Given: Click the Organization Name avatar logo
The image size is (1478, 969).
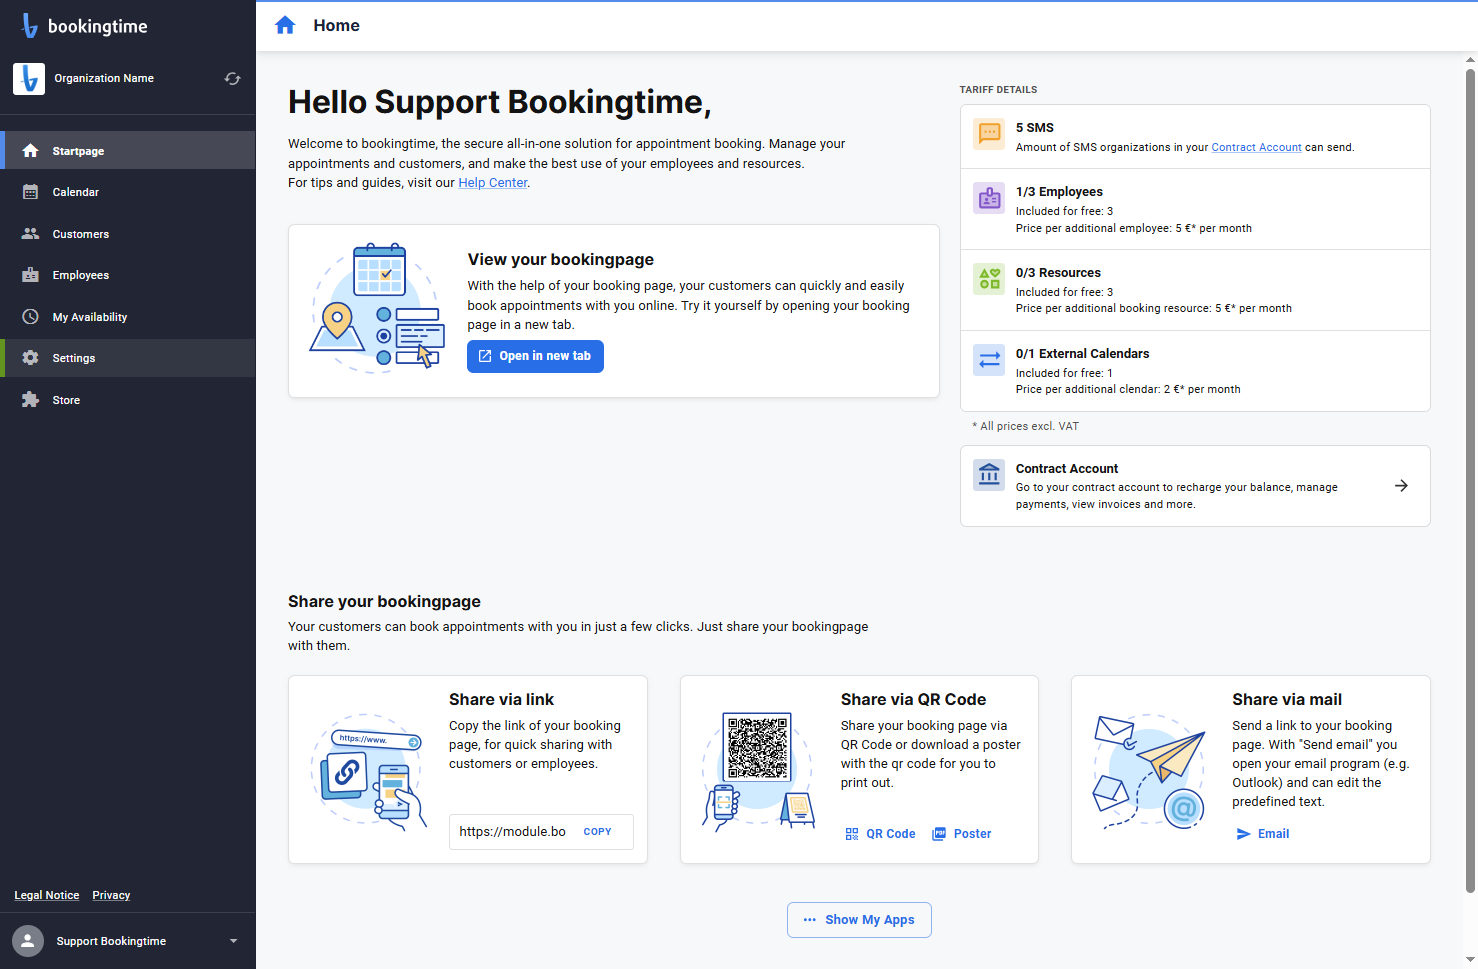Looking at the screenshot, I should [x=29, y=78].
